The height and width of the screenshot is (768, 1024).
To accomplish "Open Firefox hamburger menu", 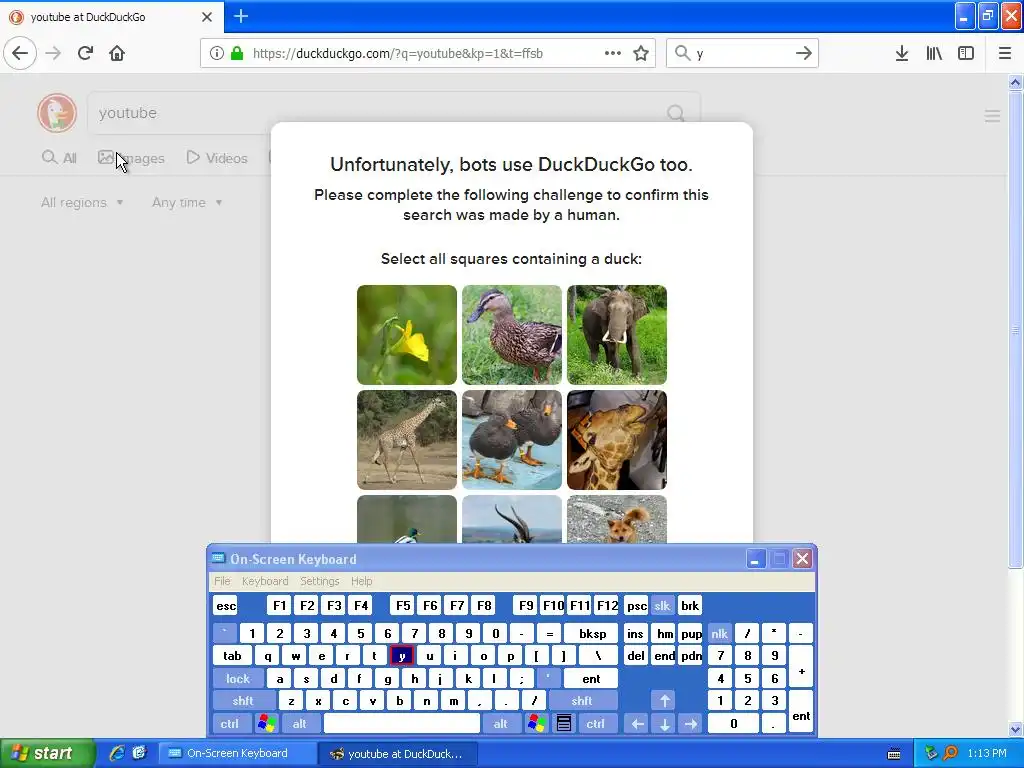I will pos(1005,53).
